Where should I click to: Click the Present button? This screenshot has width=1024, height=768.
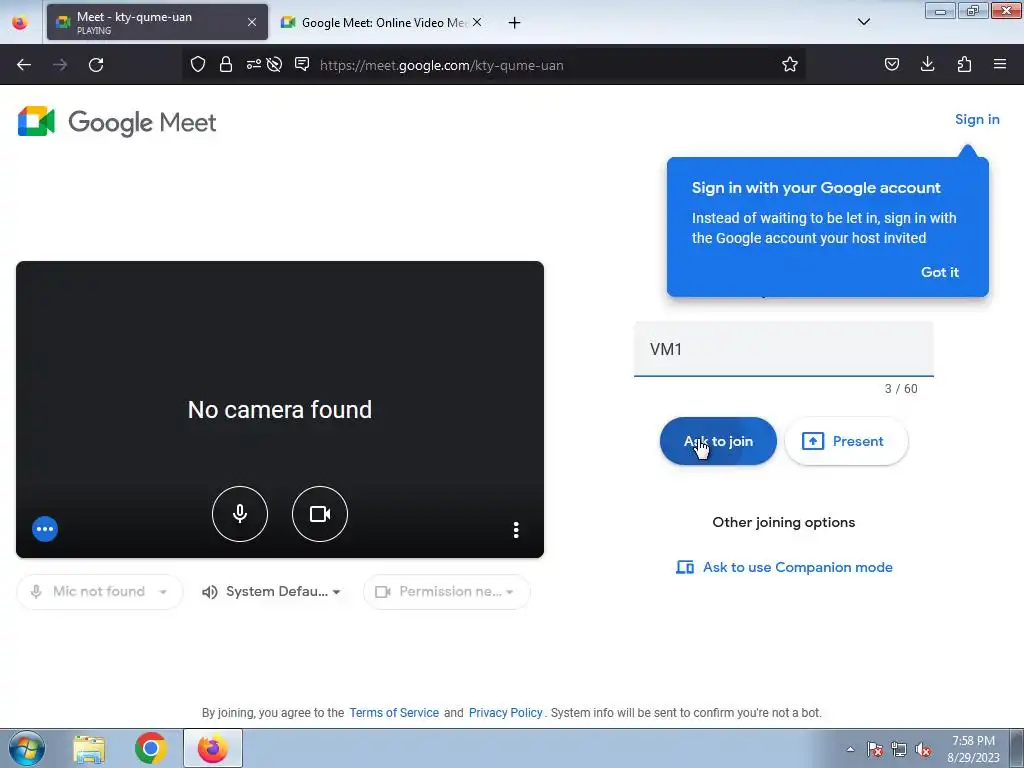(x=846, y=441)
